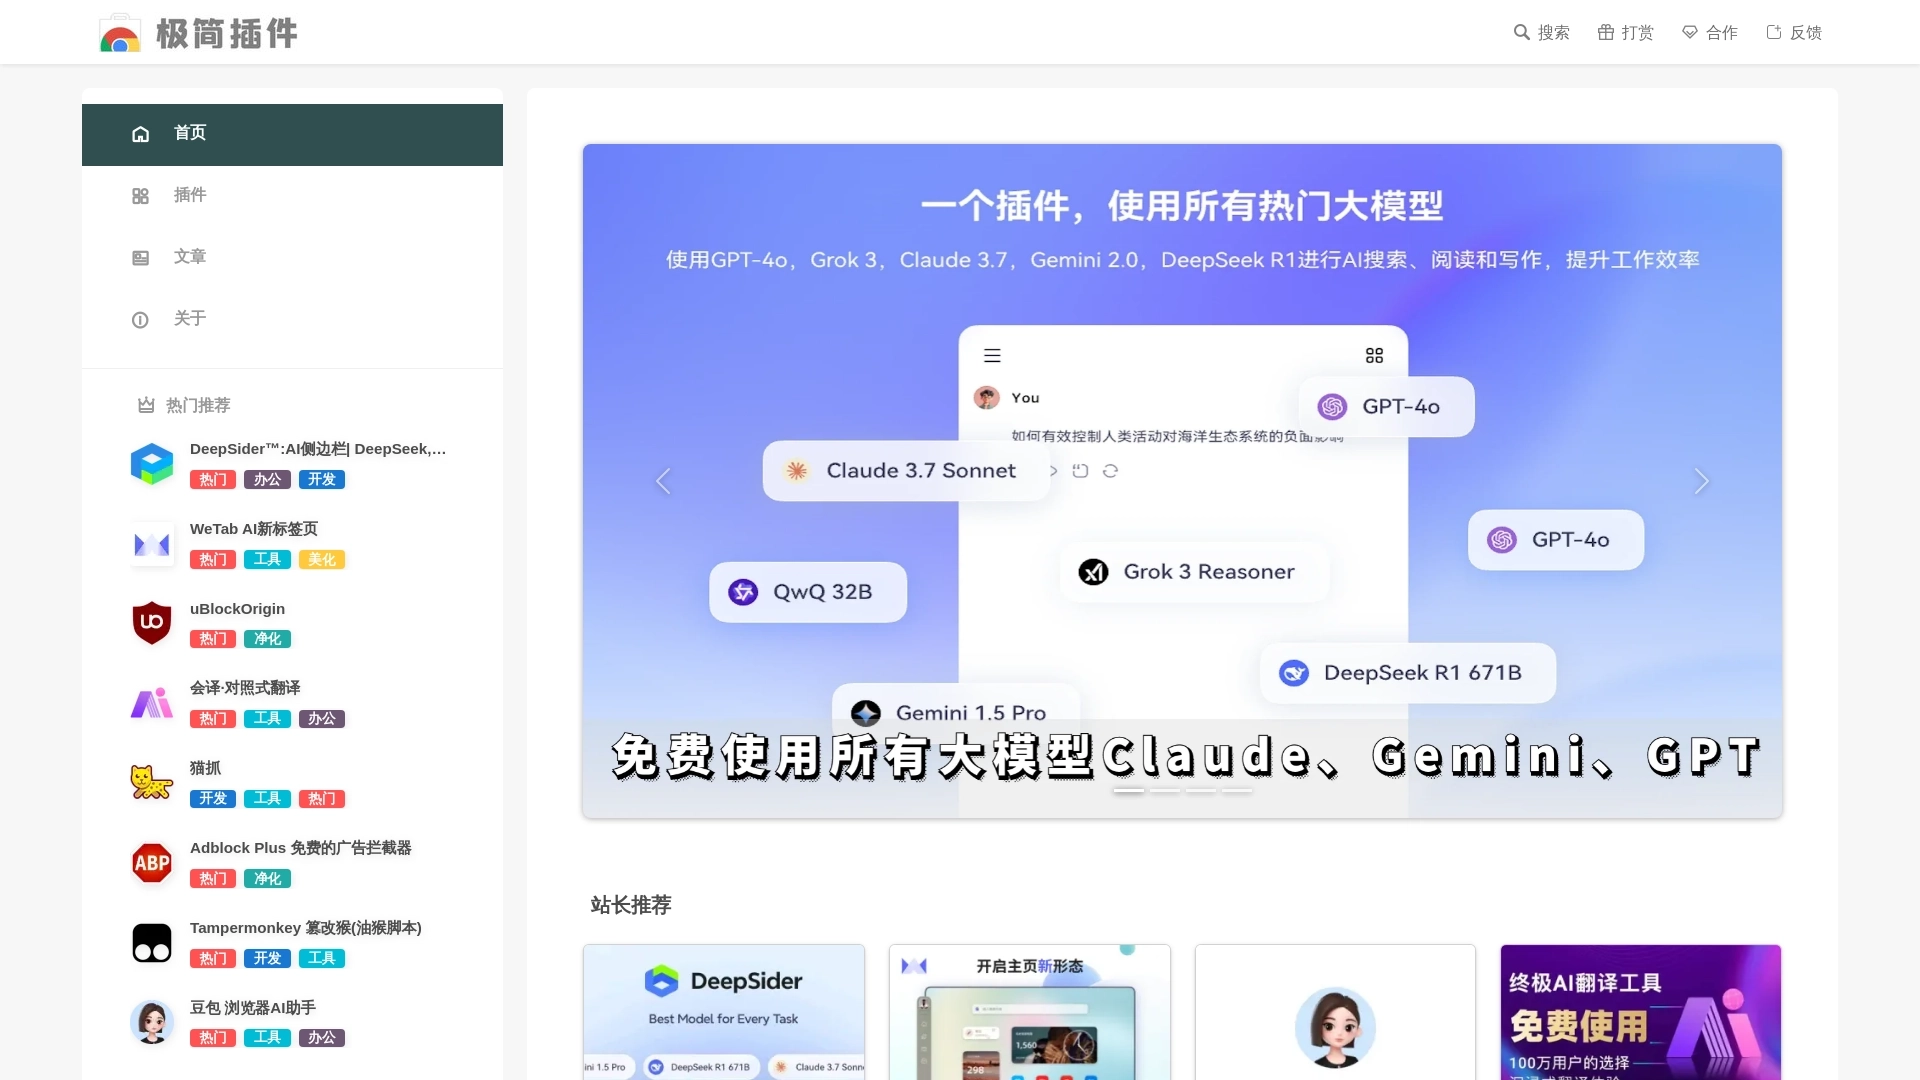Viewport: 1920px width, 1080px height.
Task: Open the Adblock Plus ABP icon
Action: click(x=152, y=863)
